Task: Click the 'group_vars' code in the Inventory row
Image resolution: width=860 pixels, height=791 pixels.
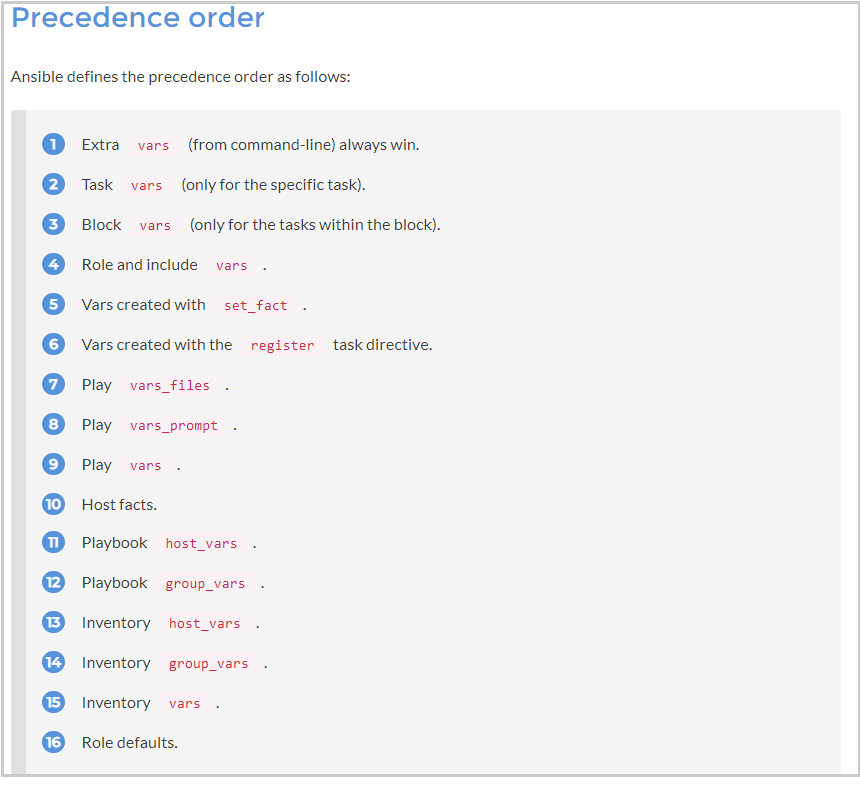Action: click(208, 664)
